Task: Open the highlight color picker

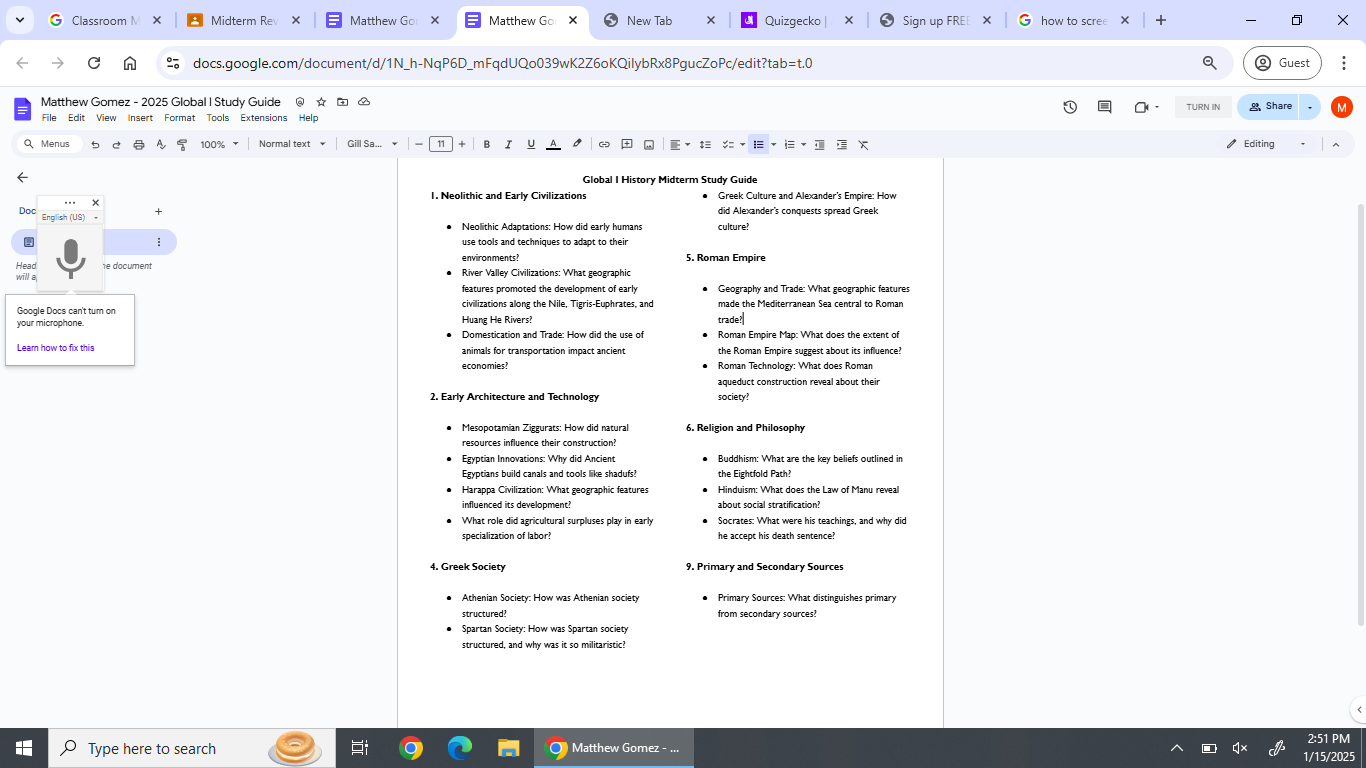Action: point(577,144)
